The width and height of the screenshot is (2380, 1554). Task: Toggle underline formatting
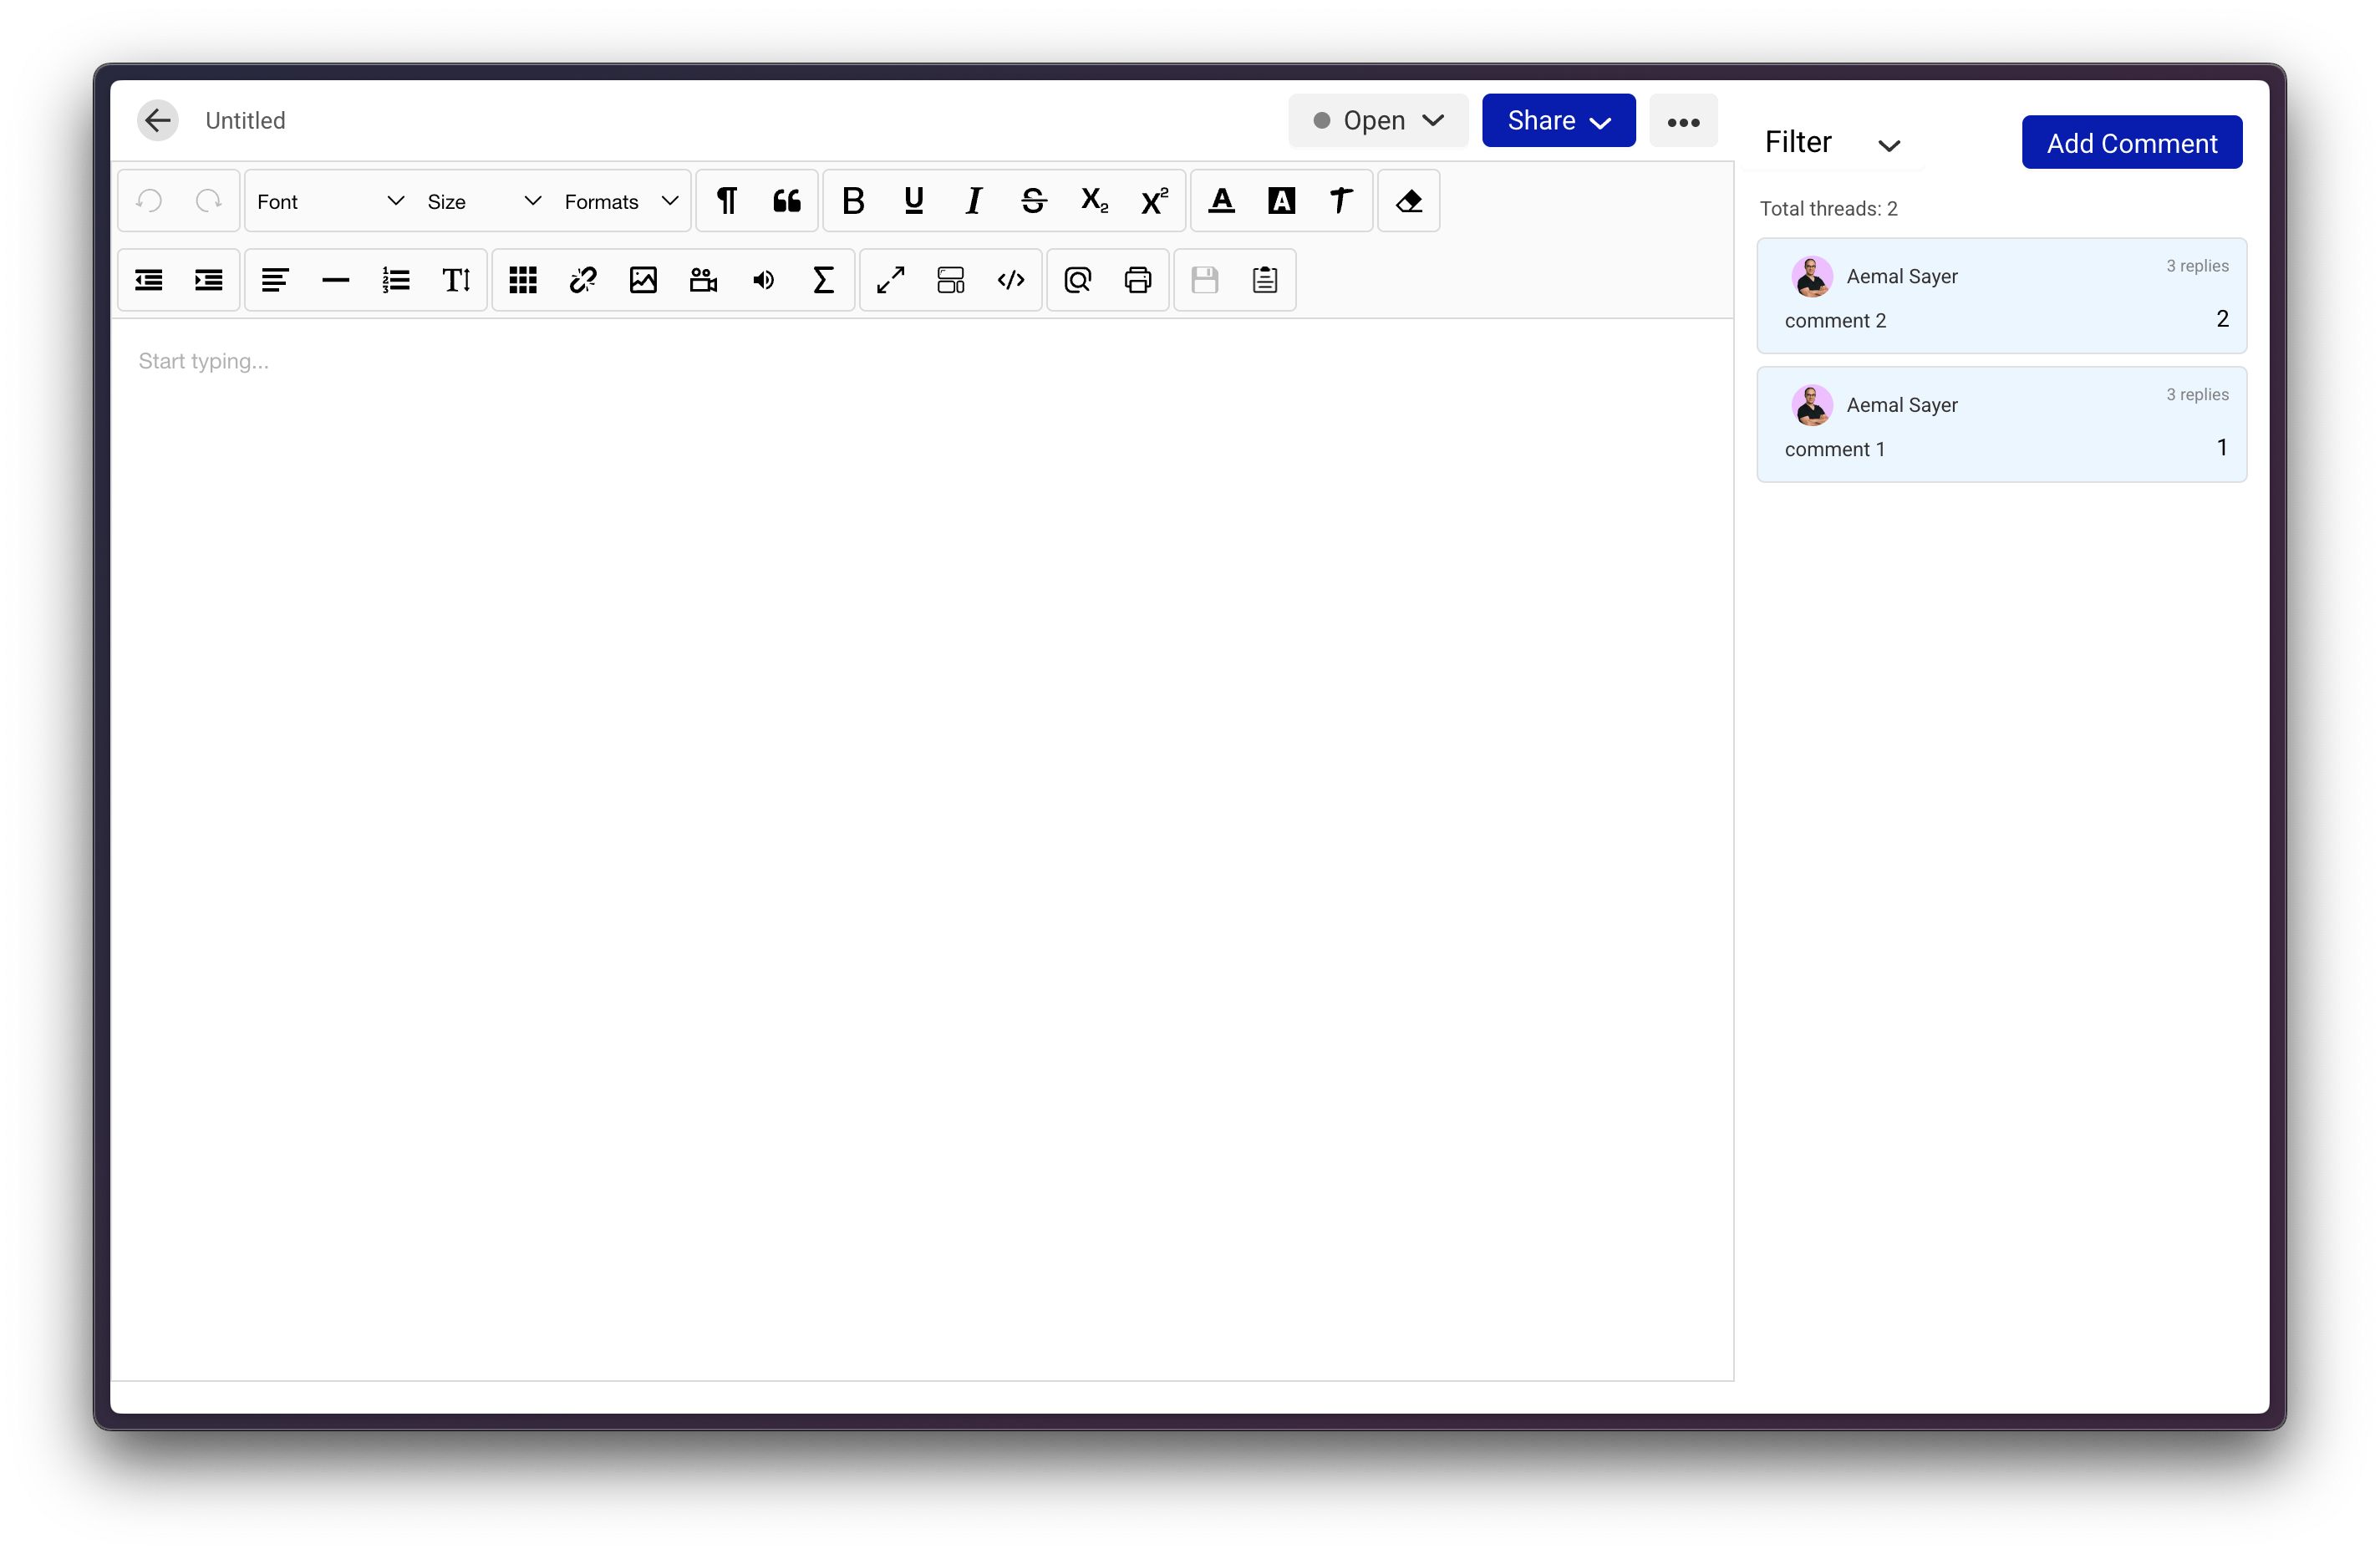point(913,202)
